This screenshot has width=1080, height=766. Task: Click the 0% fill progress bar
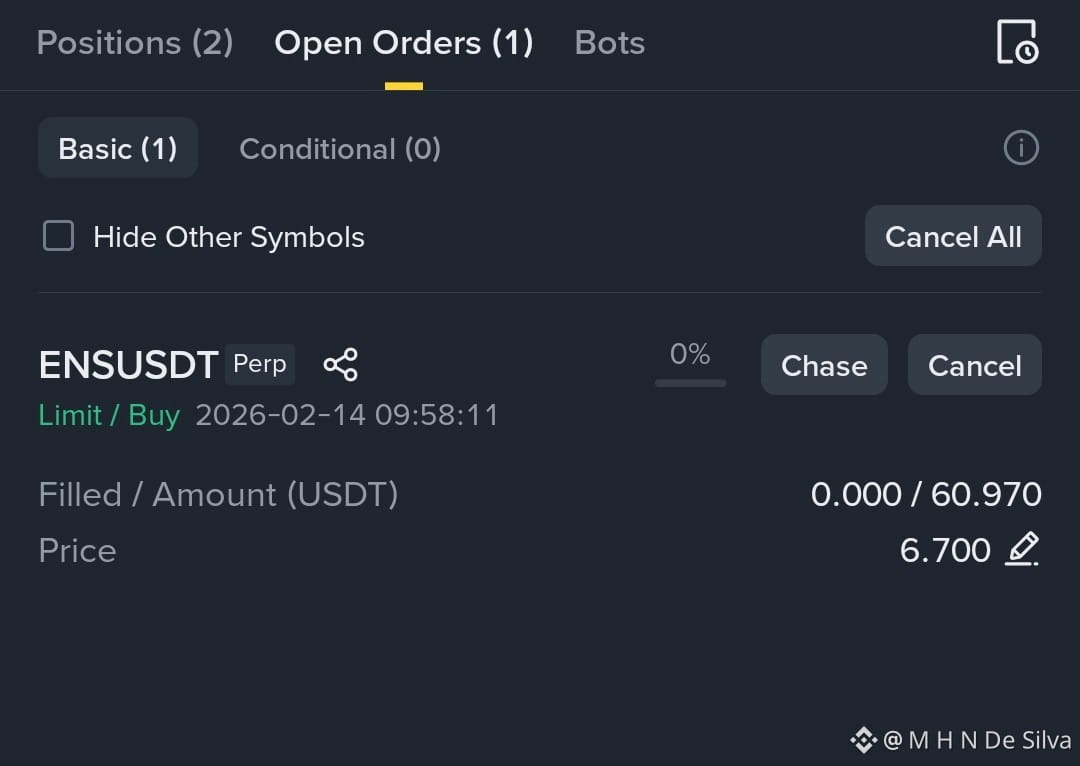coord(690,383)
